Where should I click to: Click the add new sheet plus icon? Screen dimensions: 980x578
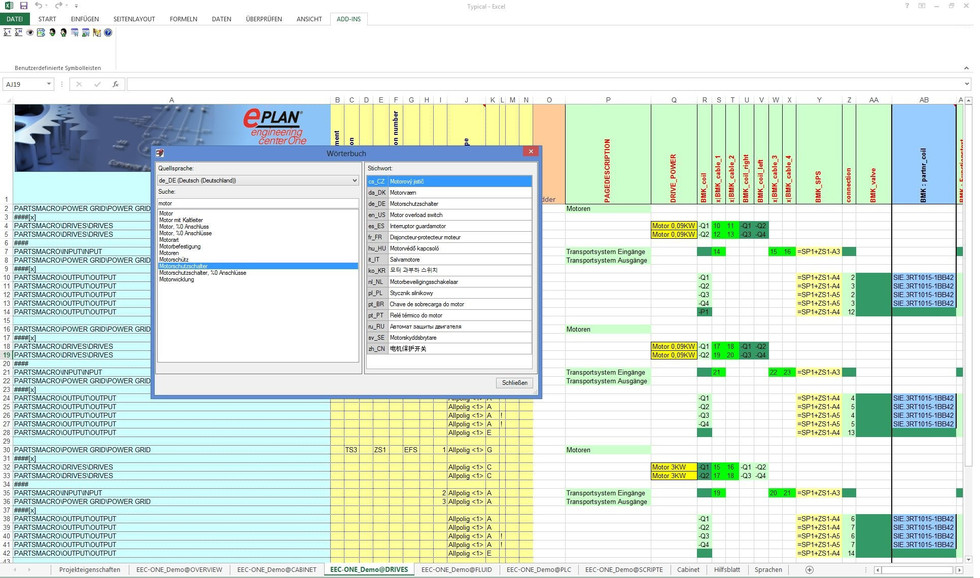tap(809, 569)
